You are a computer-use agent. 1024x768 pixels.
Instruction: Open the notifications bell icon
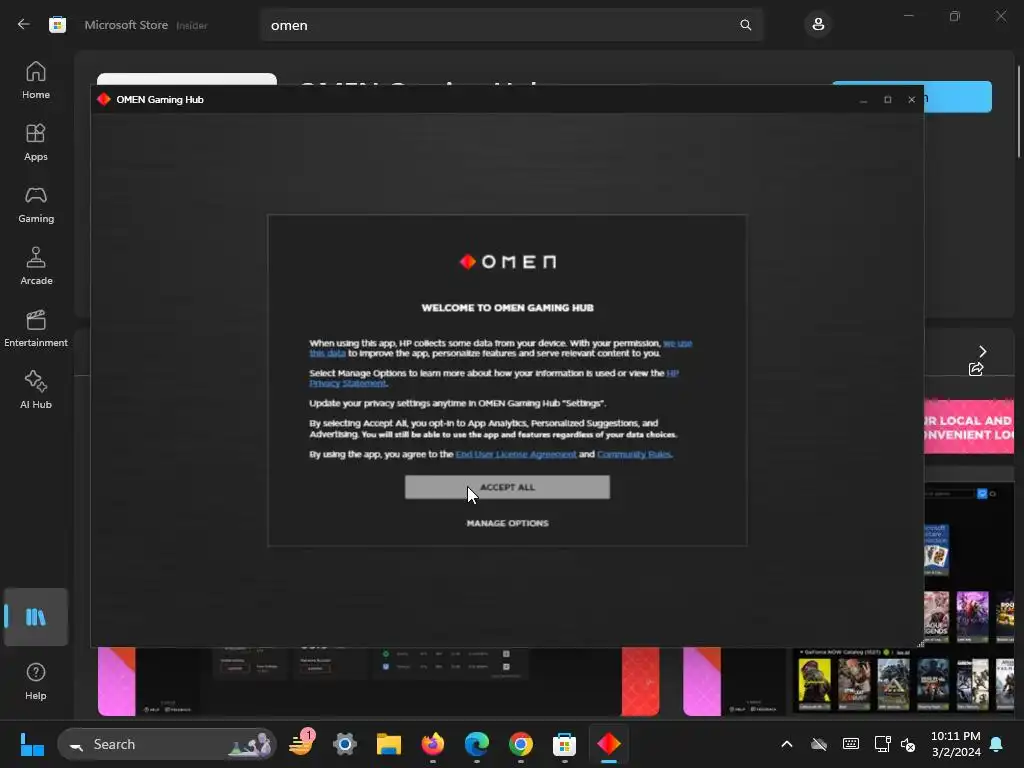coord(997,744)
